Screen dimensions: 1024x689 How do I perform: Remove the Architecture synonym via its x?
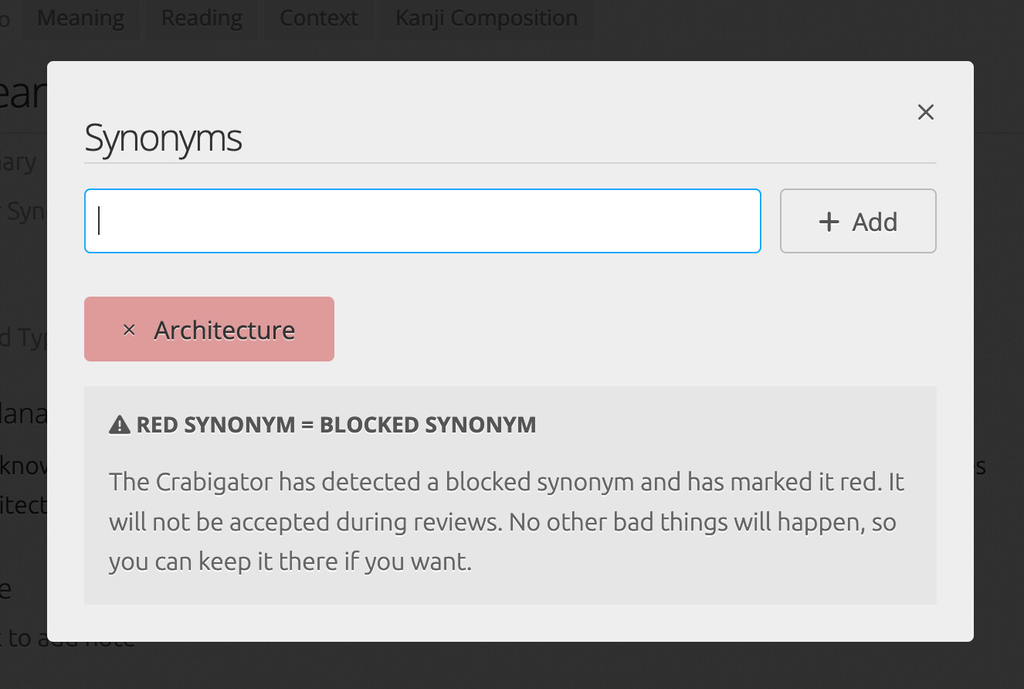pyautogui.click(x=129, y=330)
